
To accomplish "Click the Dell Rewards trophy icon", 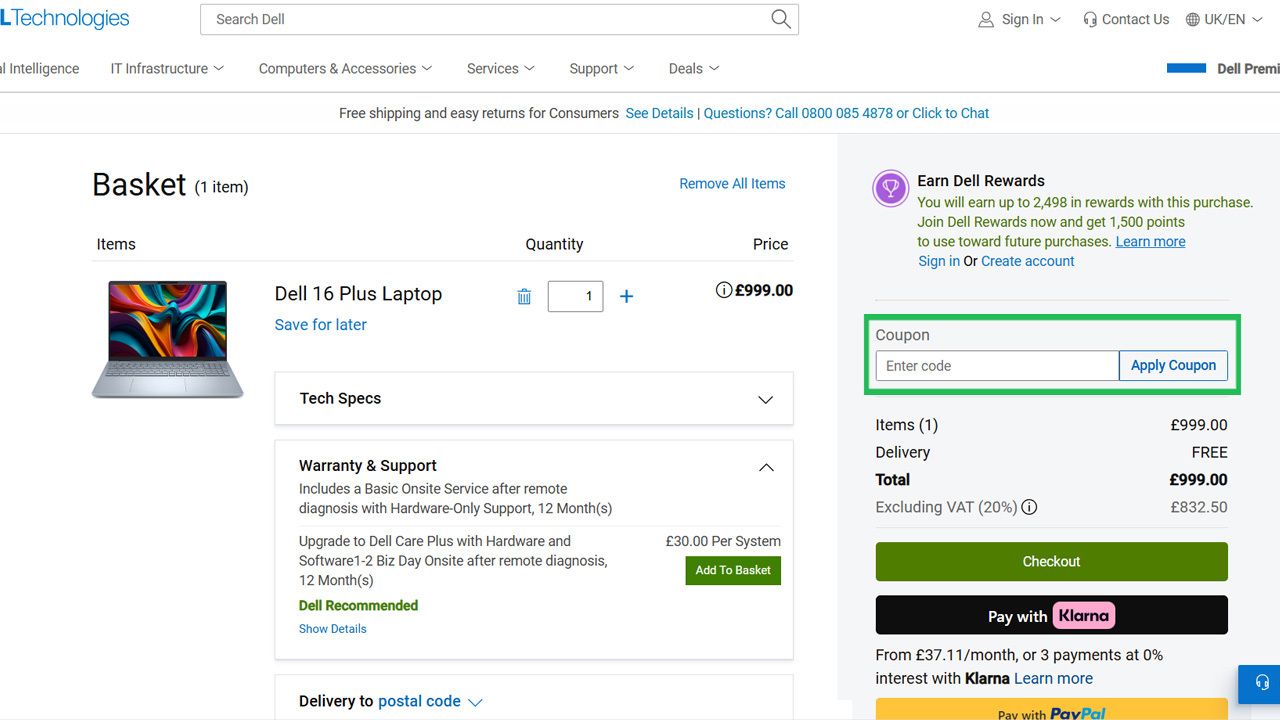I will coord(891,188).
